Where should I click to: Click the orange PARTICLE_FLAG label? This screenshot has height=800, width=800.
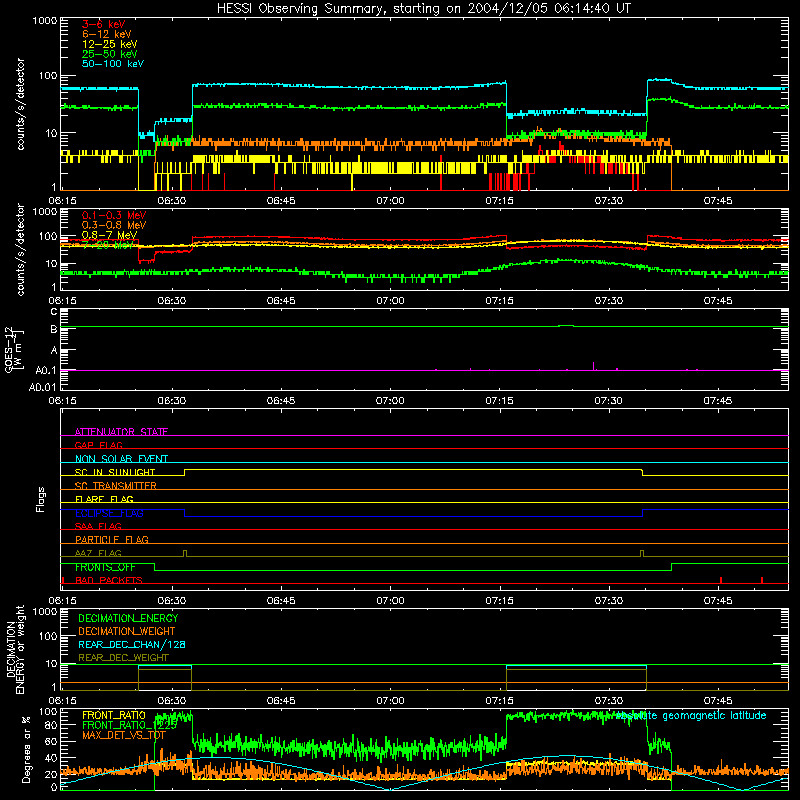point(112,539)
